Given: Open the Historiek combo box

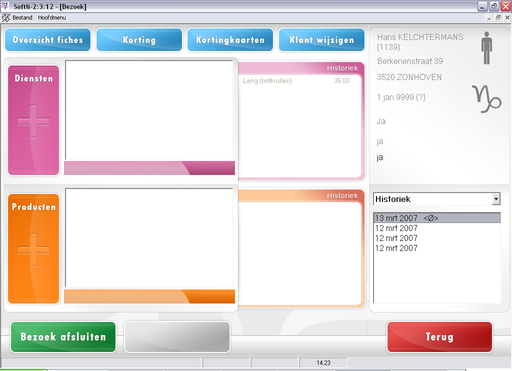Looking at the screenshot, I should (437, 199).
